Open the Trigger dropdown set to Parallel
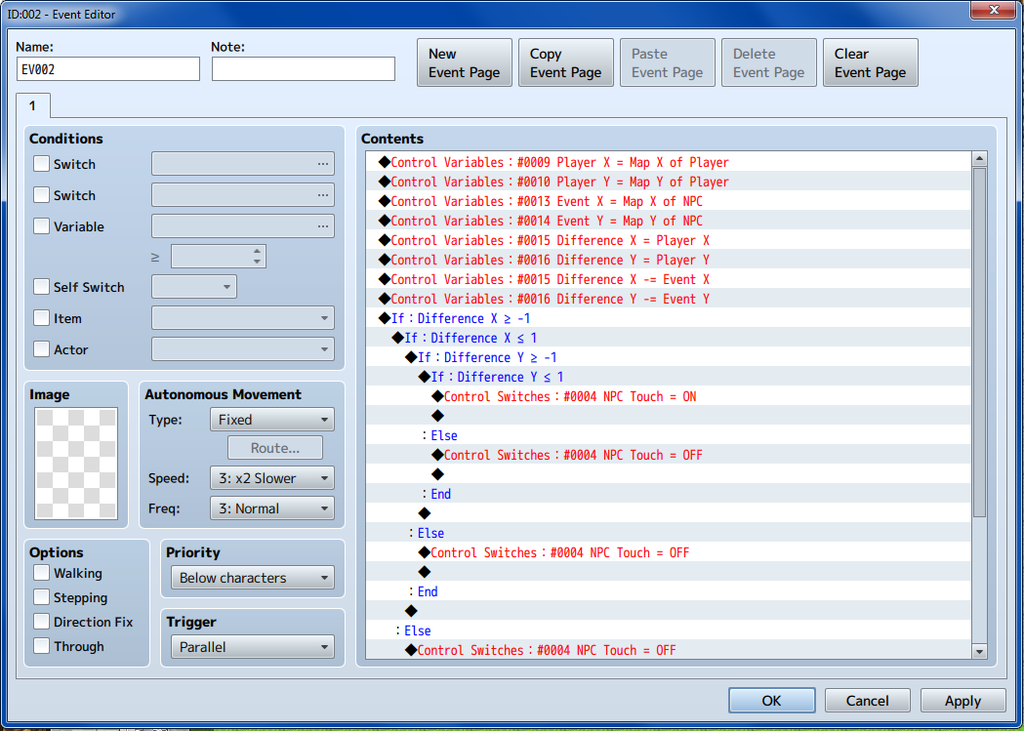The width and height of the screenshot is (1024, 731). coord(251,647)
